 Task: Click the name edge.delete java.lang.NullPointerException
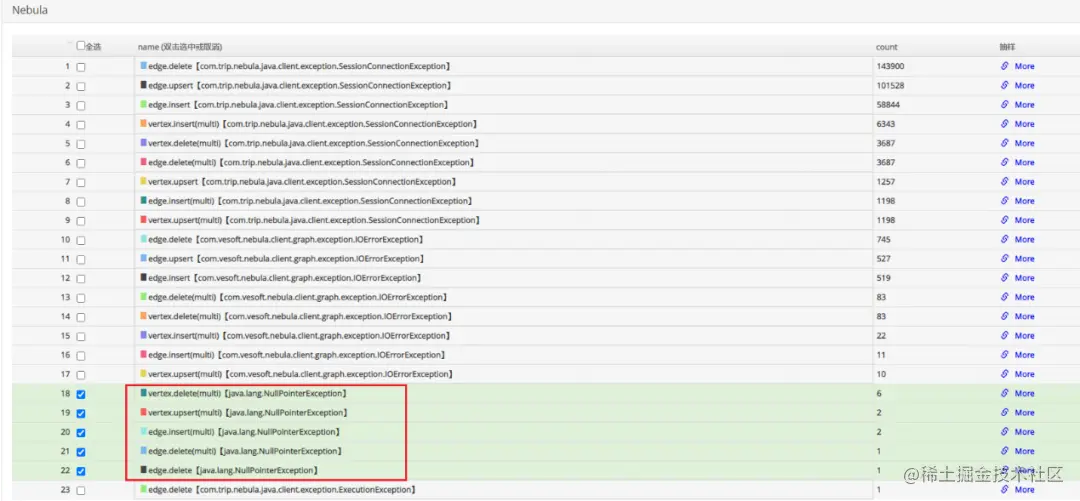point(233,470)
